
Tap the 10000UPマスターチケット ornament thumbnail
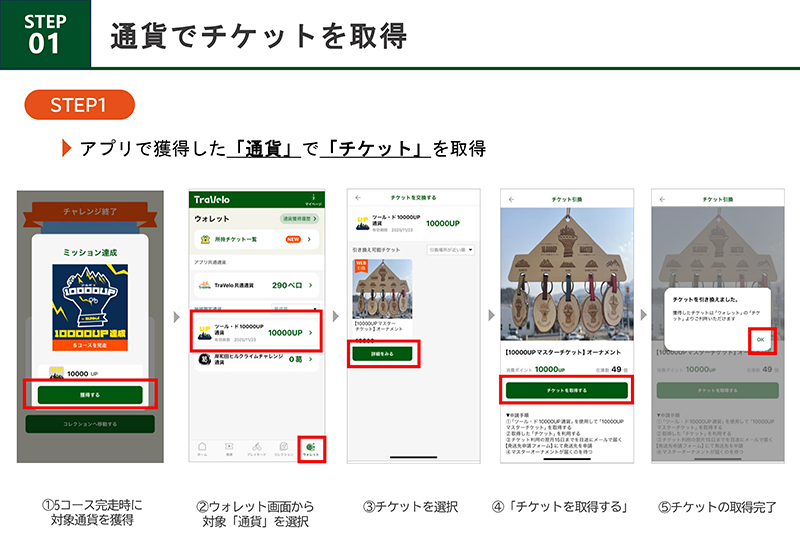tap(383, 288)
